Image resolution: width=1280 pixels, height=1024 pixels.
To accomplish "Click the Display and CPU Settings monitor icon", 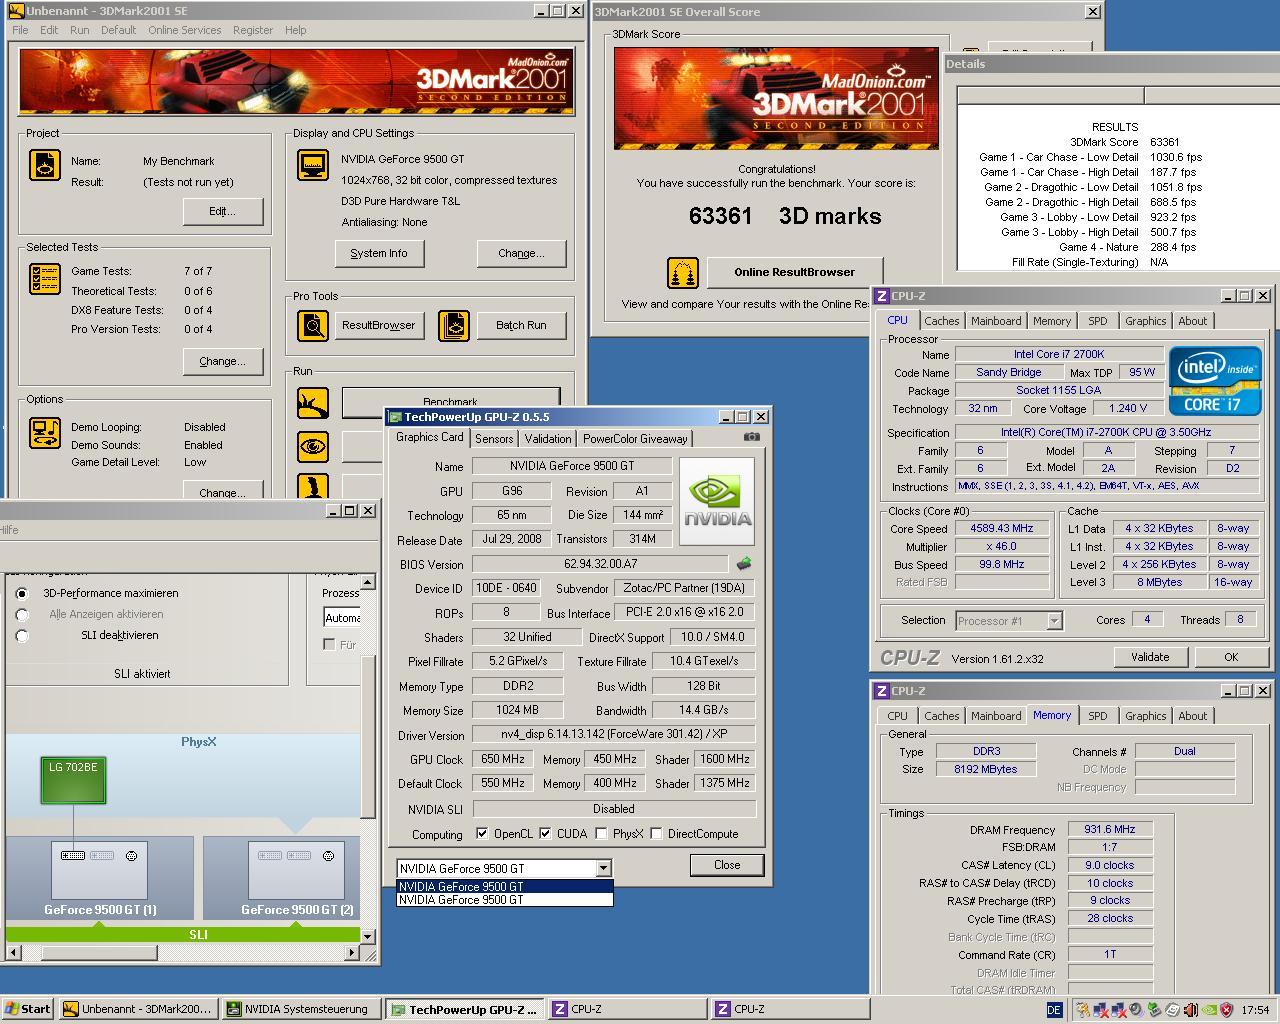I will [313, 165].
